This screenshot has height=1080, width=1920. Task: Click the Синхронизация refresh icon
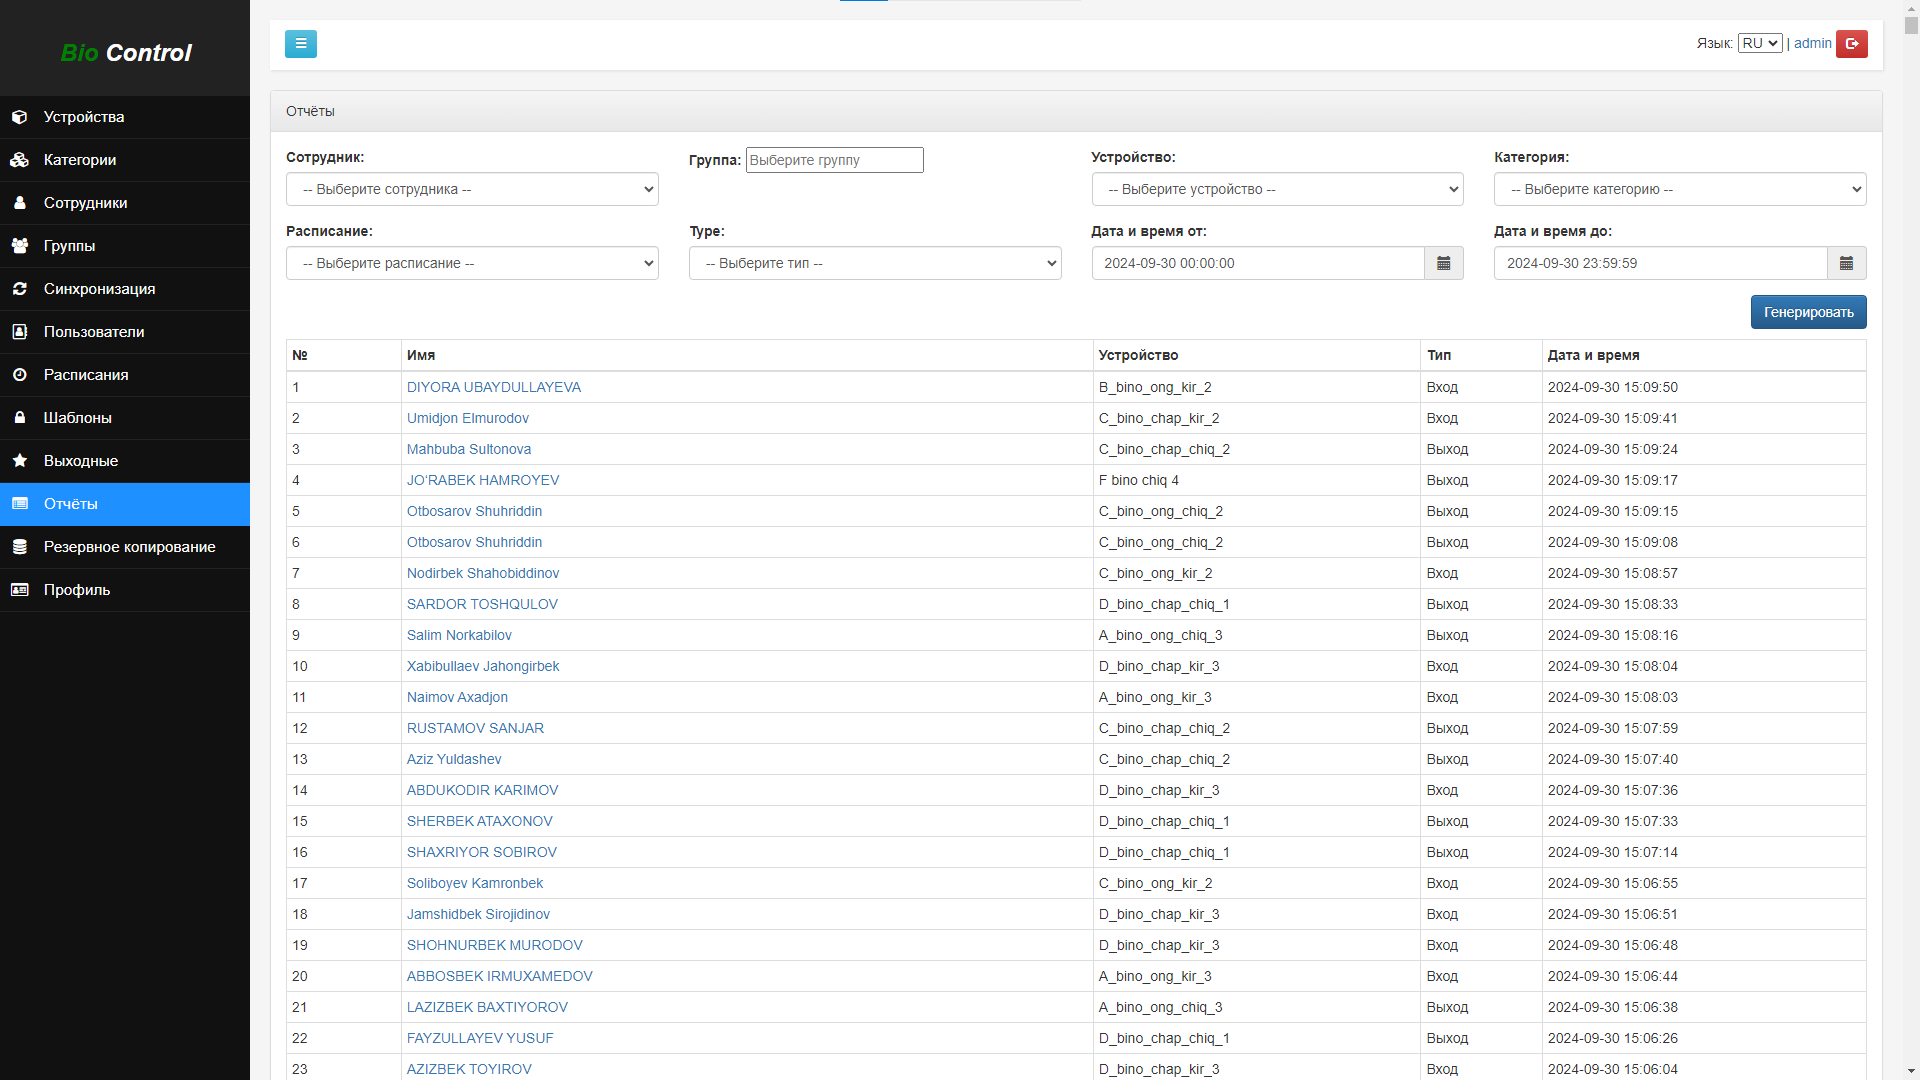(x=19, y=289)
